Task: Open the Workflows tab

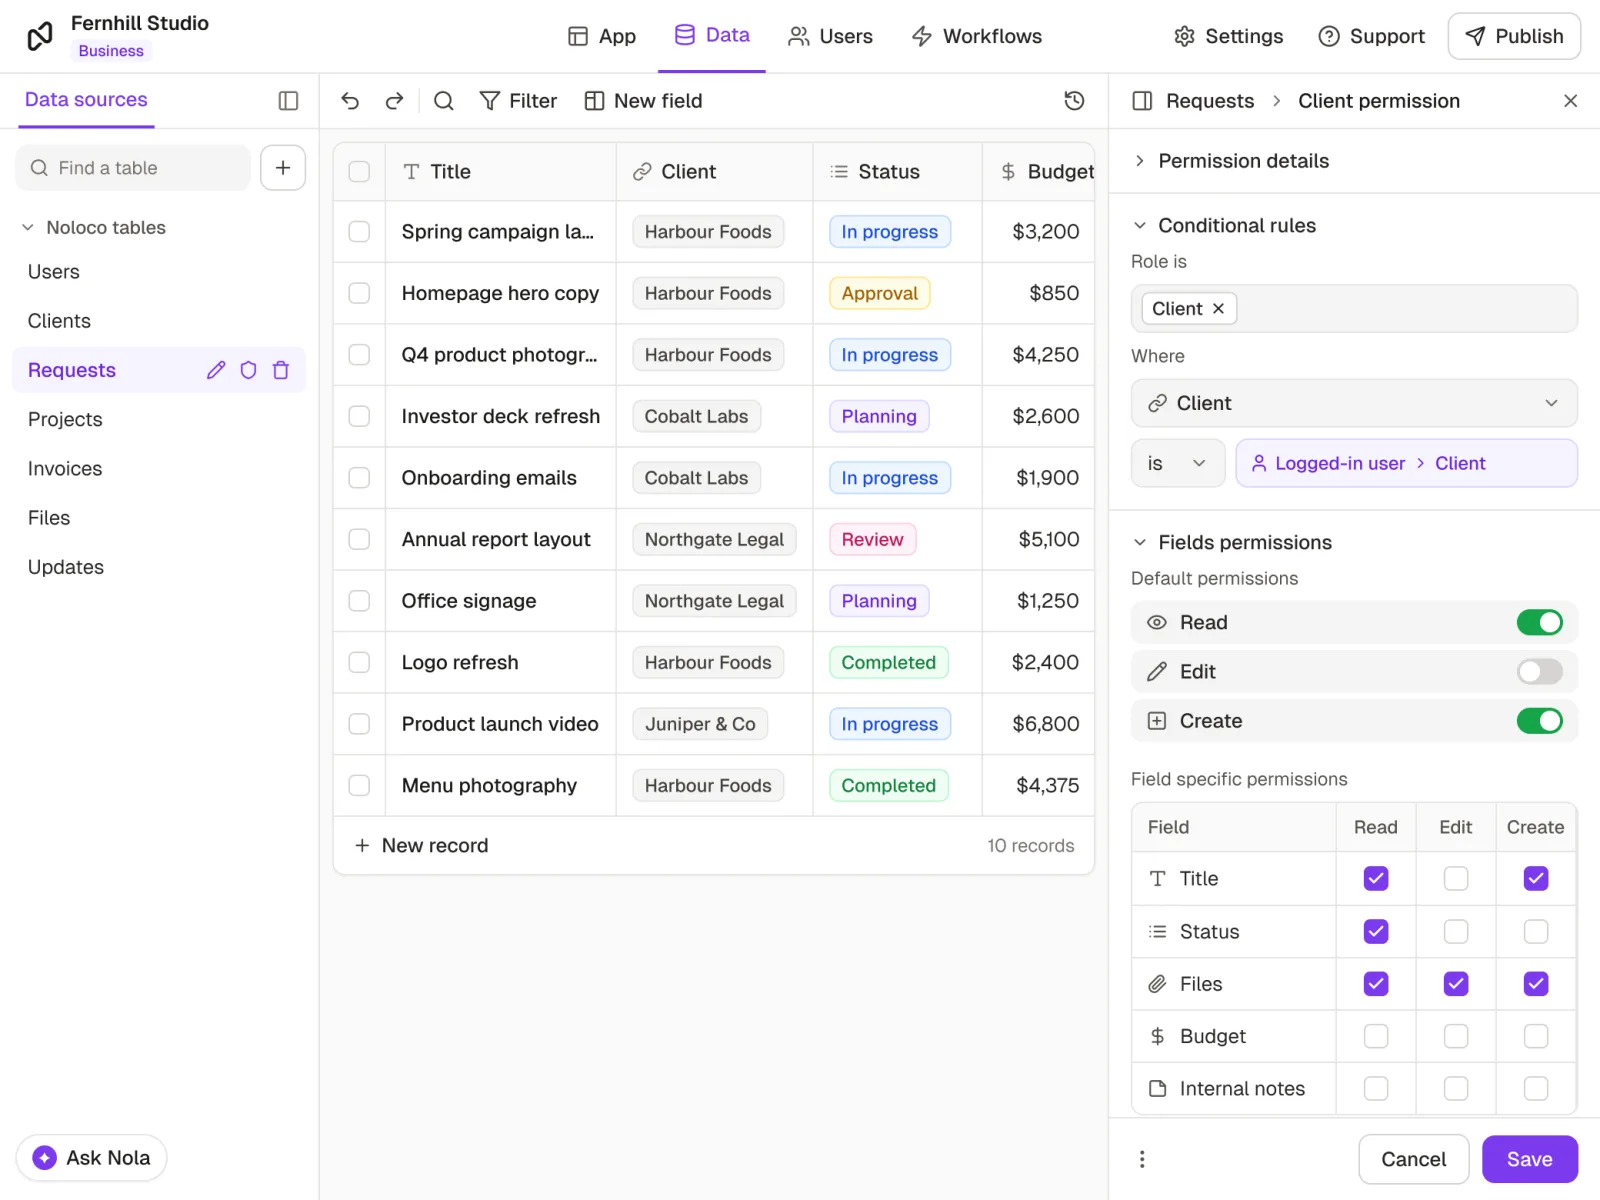Action: coord(976,36)
